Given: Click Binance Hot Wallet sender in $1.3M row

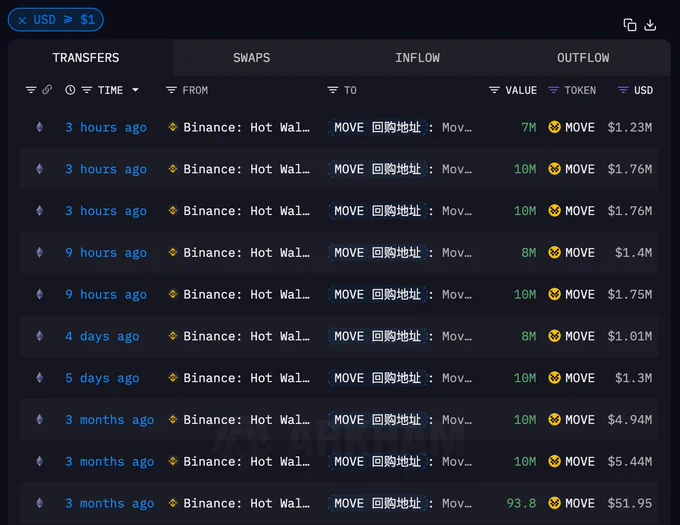Looking at the screenshot, I should [x=246, y=378].
